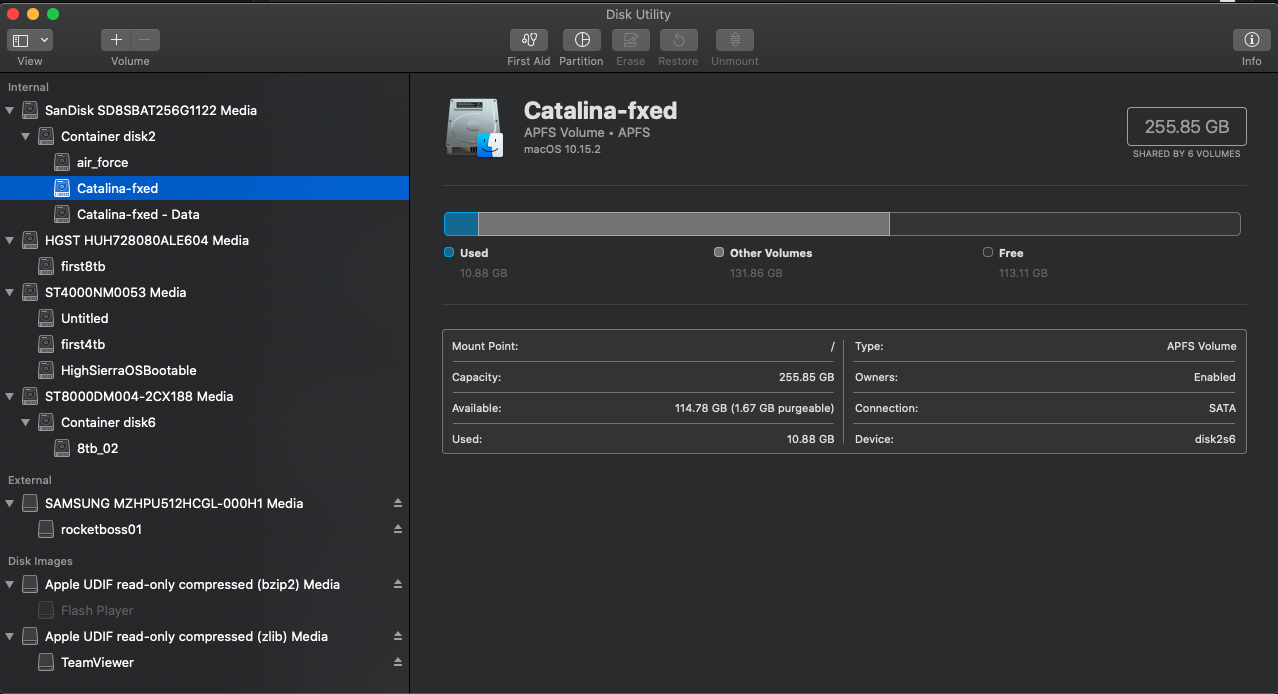The image size is (1278, 694).
Task: Eject SAMSUNG MZHPU512HCGL external media
Action: click(398, 503)
